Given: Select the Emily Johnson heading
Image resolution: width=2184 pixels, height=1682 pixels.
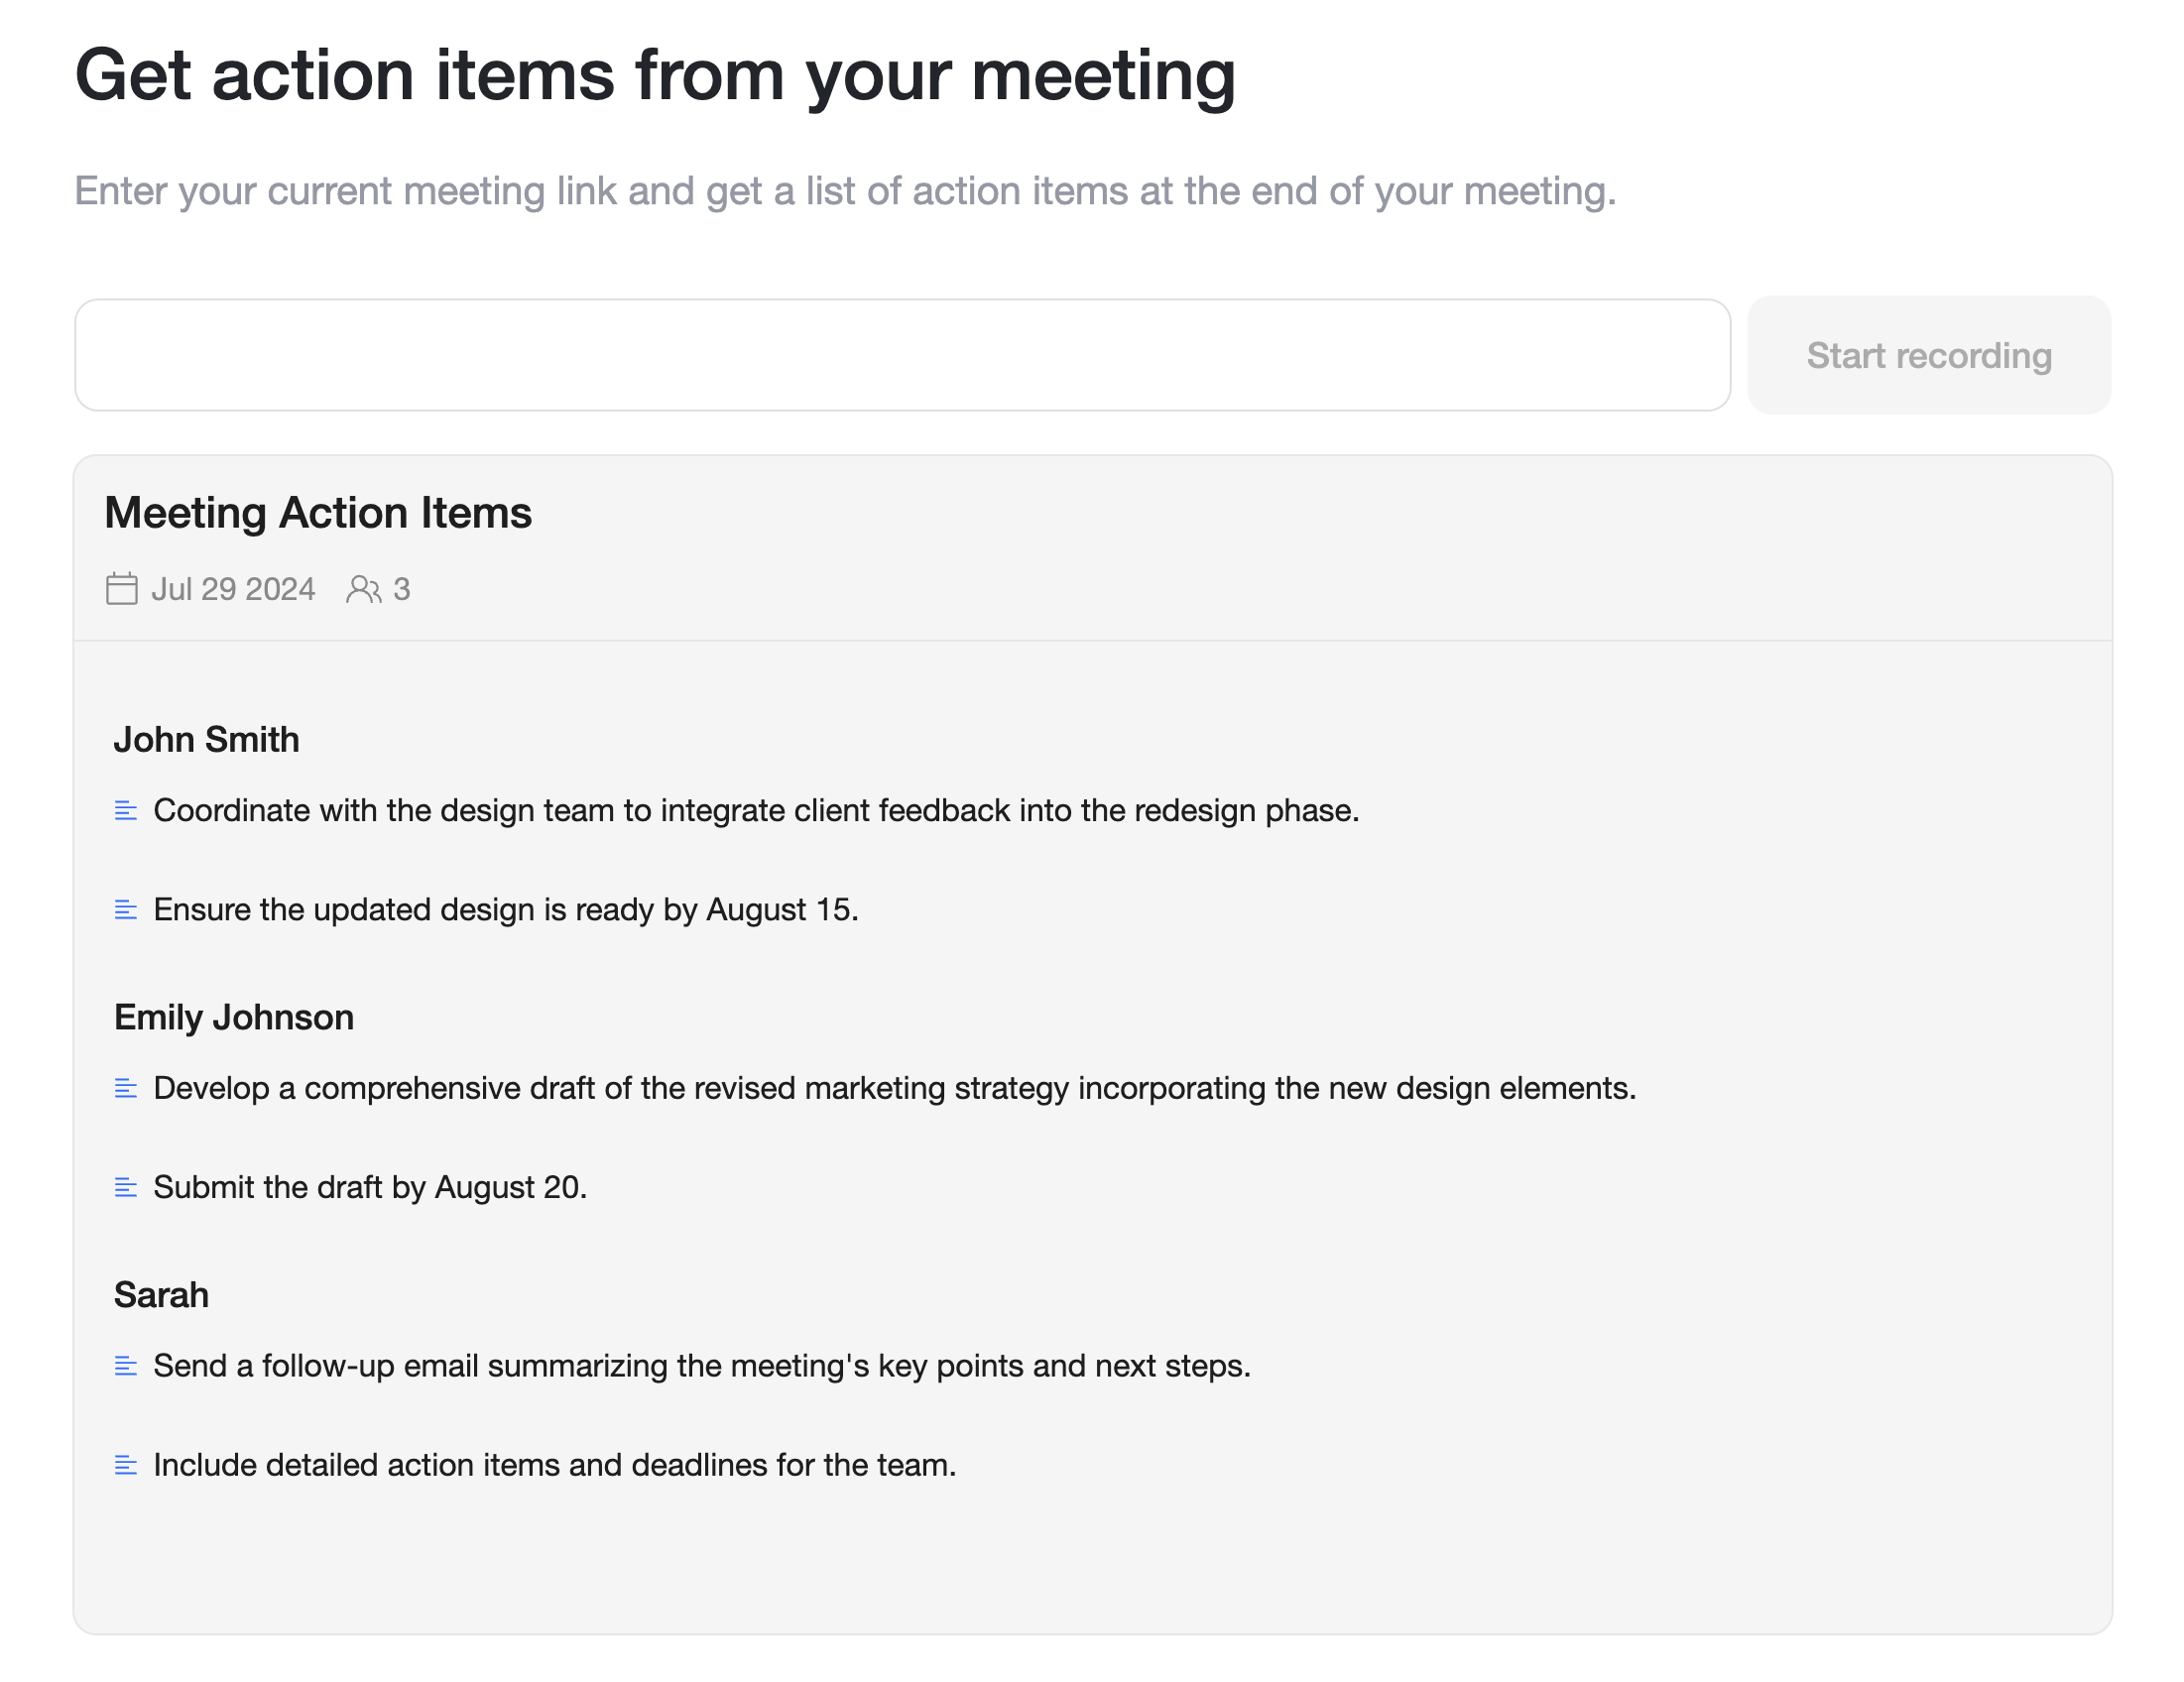Looking at the screenshot, I should [x=234, y=1017].
